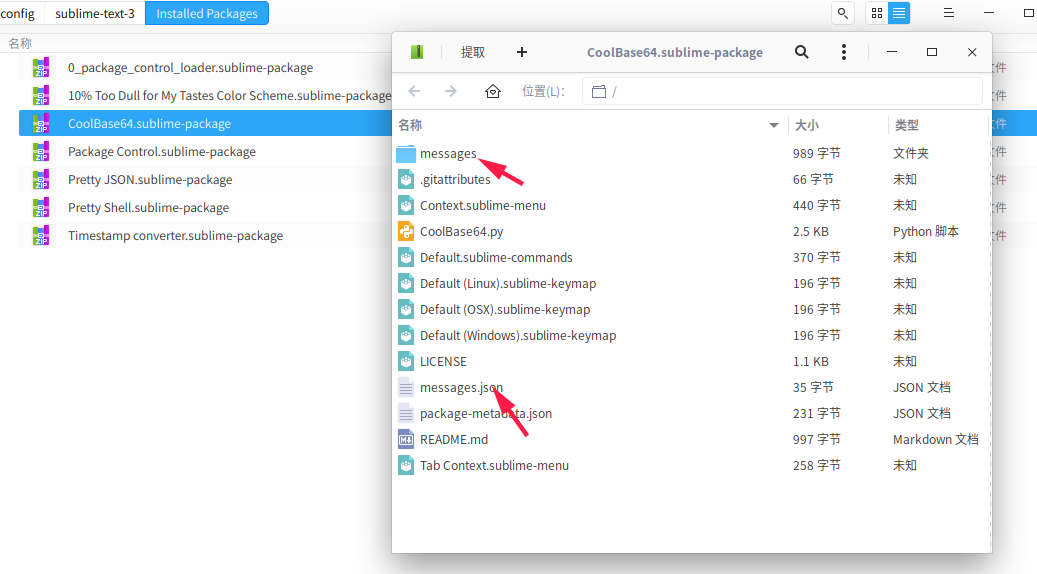Viewport: 1037px width, 574px height.
Task: Select Default (Linux).sublime-keymap file icon
Action: 406,284
